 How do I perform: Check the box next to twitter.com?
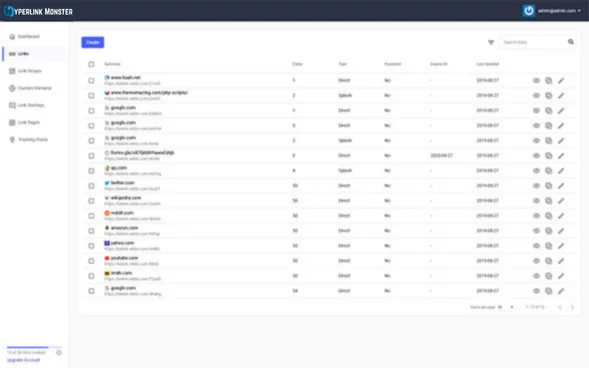point(91,186)
